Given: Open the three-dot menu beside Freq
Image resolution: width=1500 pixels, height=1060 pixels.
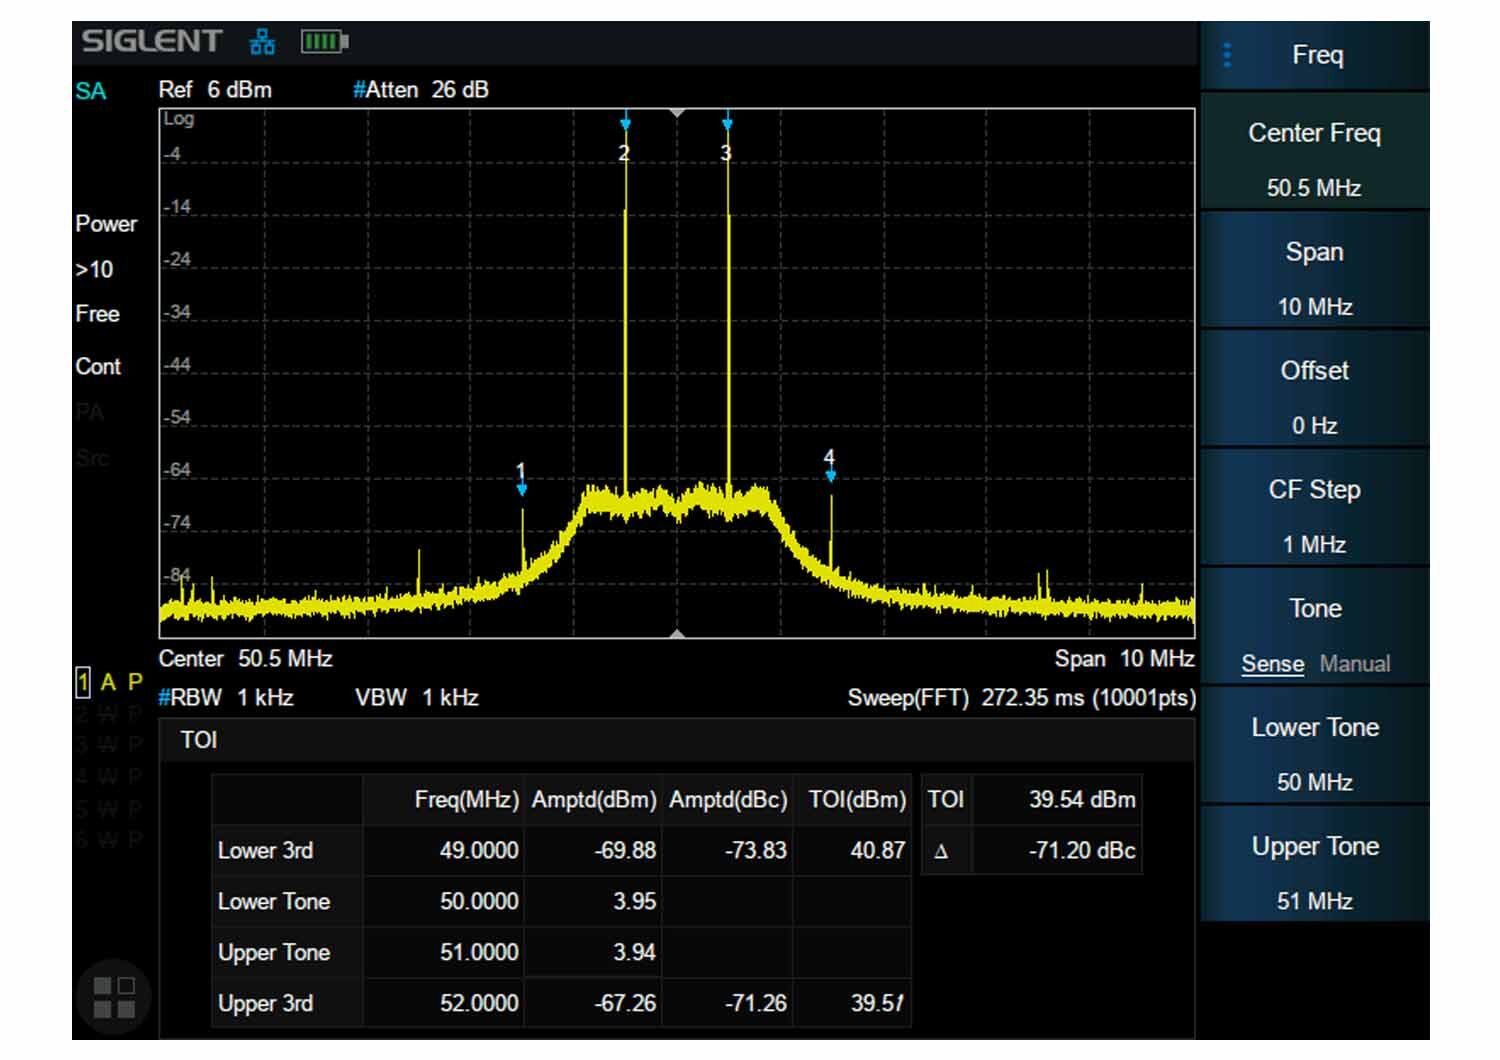Looking at the screenshot, I should pos(1227,55).
